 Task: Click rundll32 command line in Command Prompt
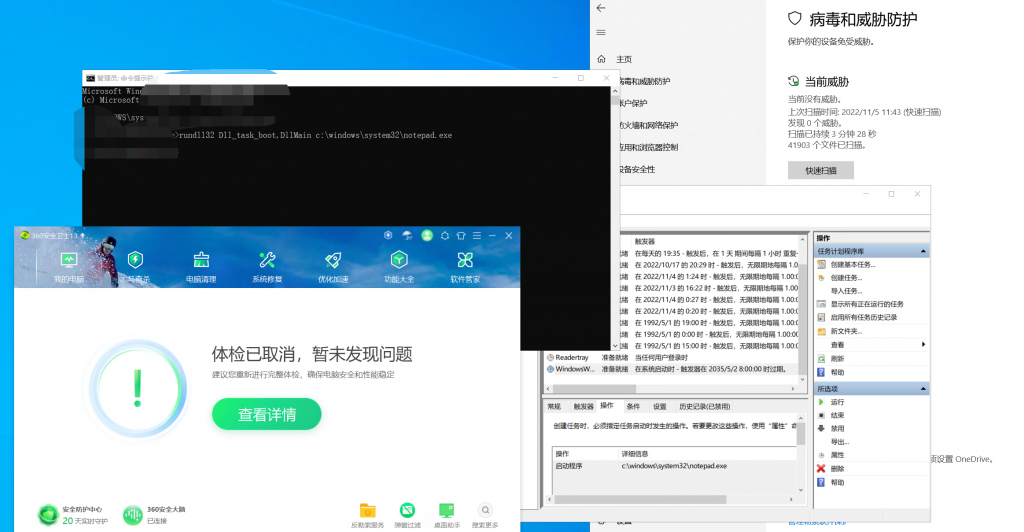[315, 135]
